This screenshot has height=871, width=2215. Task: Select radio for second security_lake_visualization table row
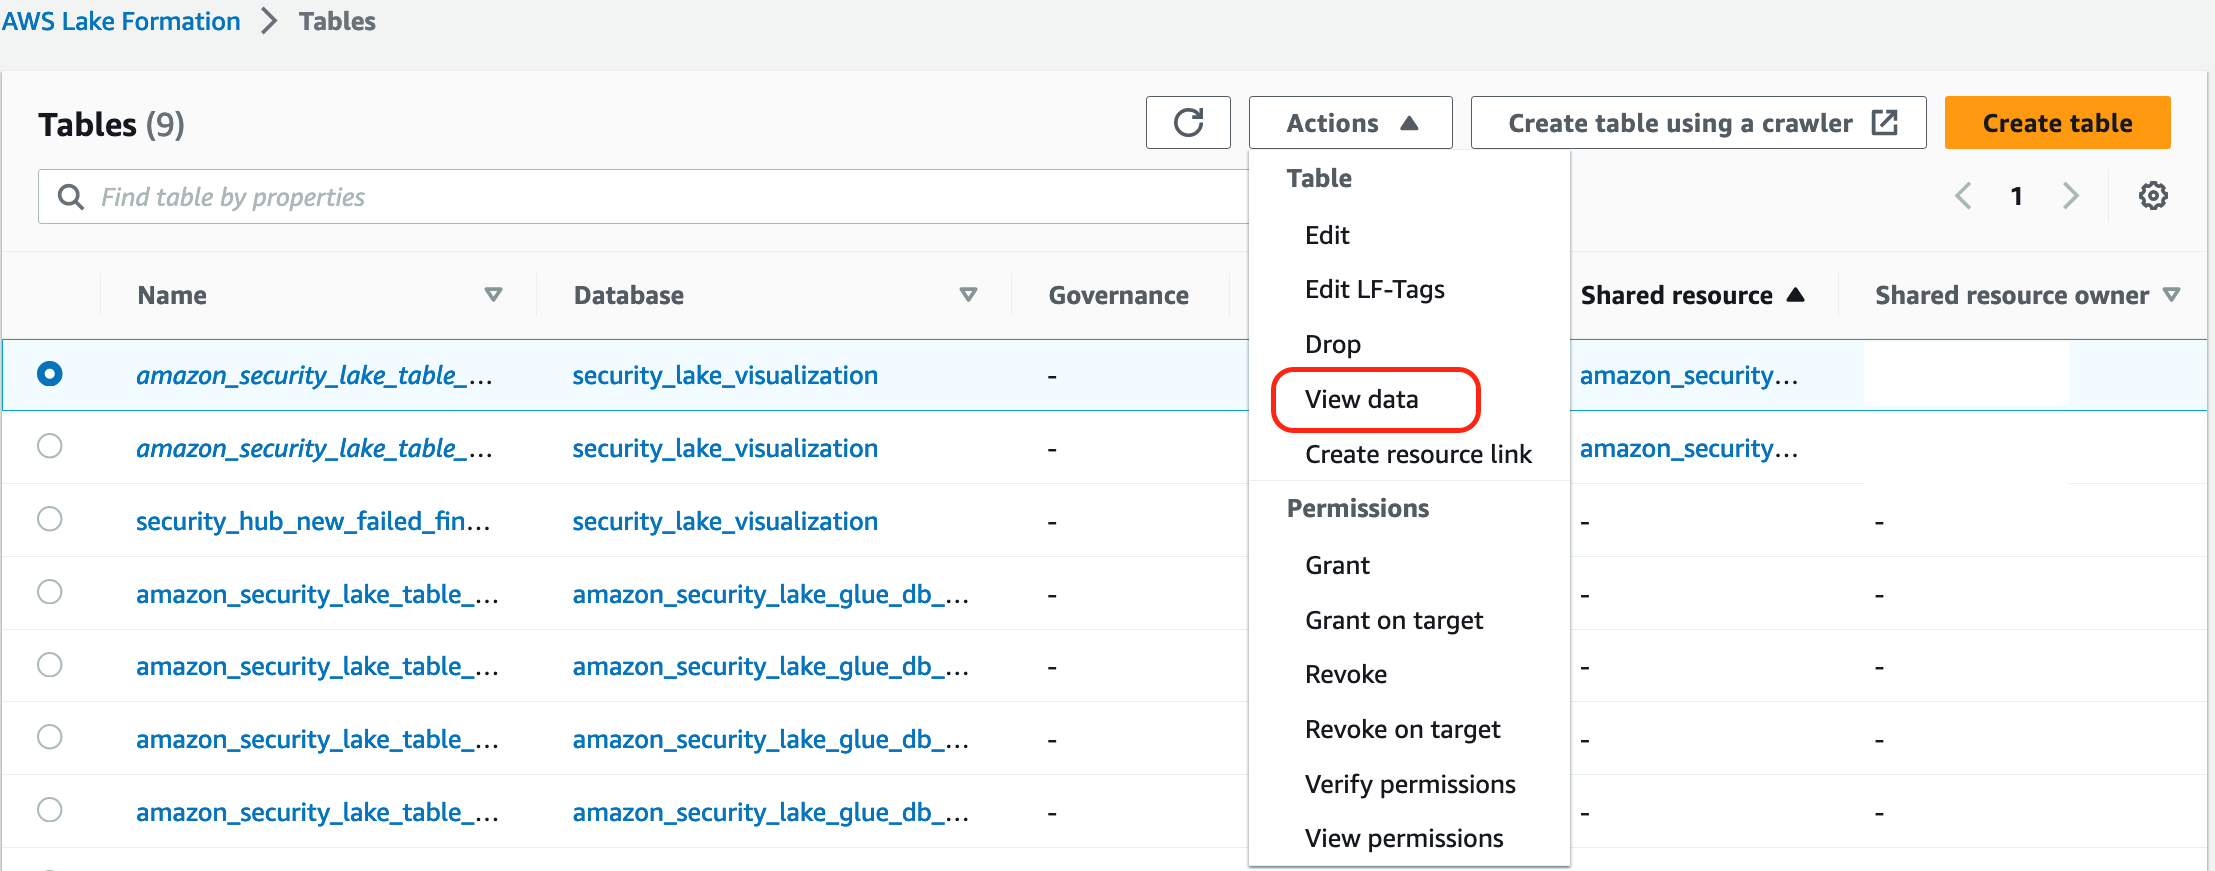pos(50,446)
